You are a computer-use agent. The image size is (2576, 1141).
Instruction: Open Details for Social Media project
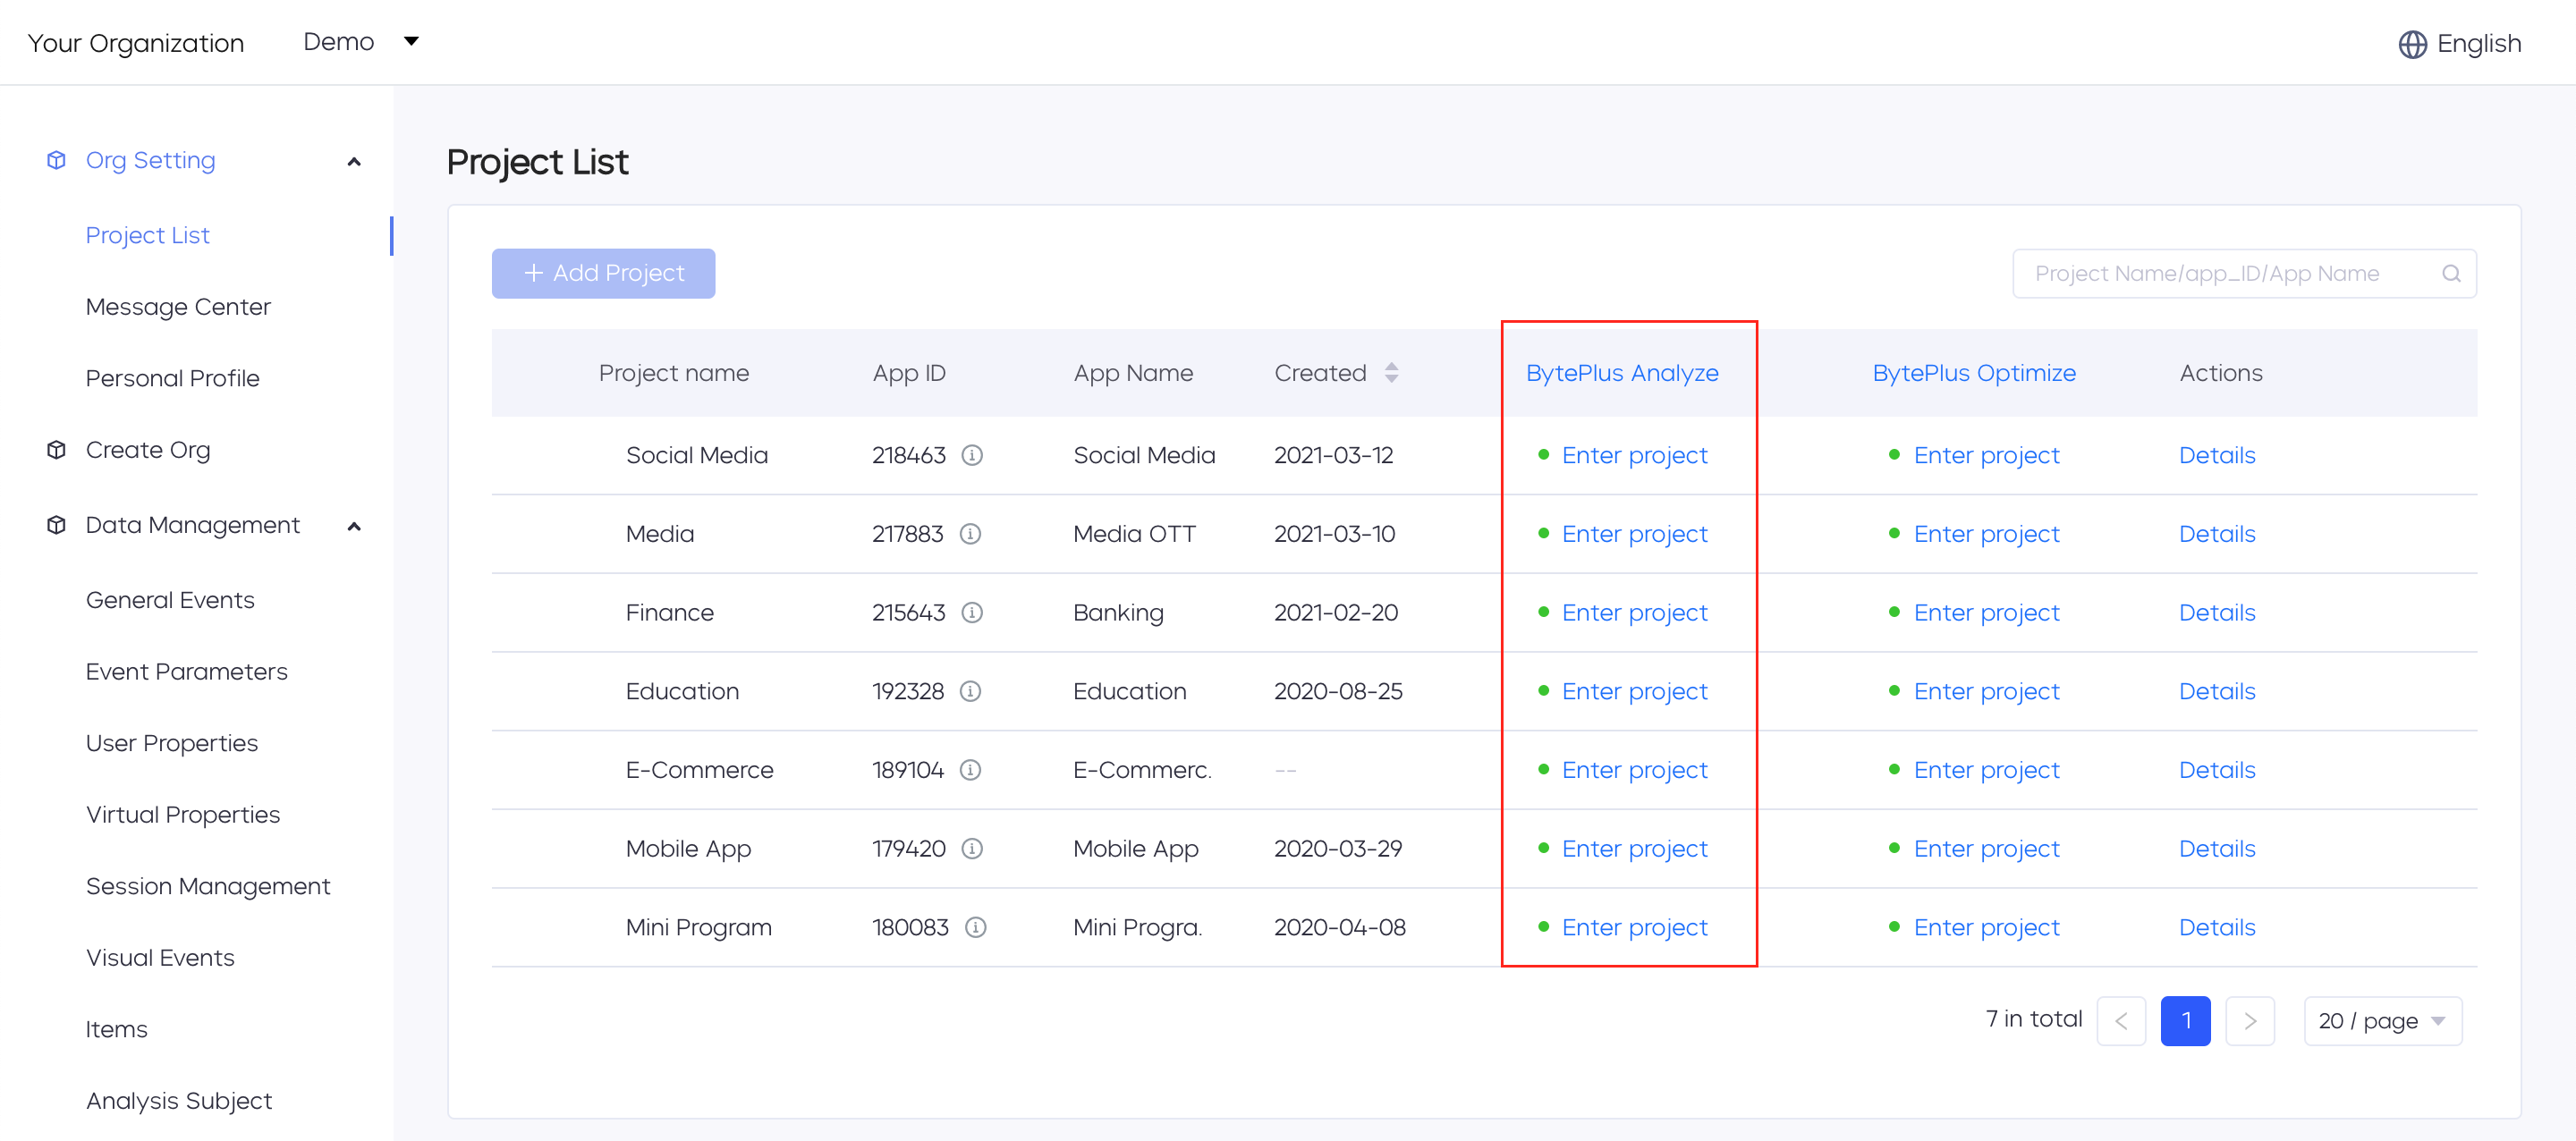point(2217,455)
